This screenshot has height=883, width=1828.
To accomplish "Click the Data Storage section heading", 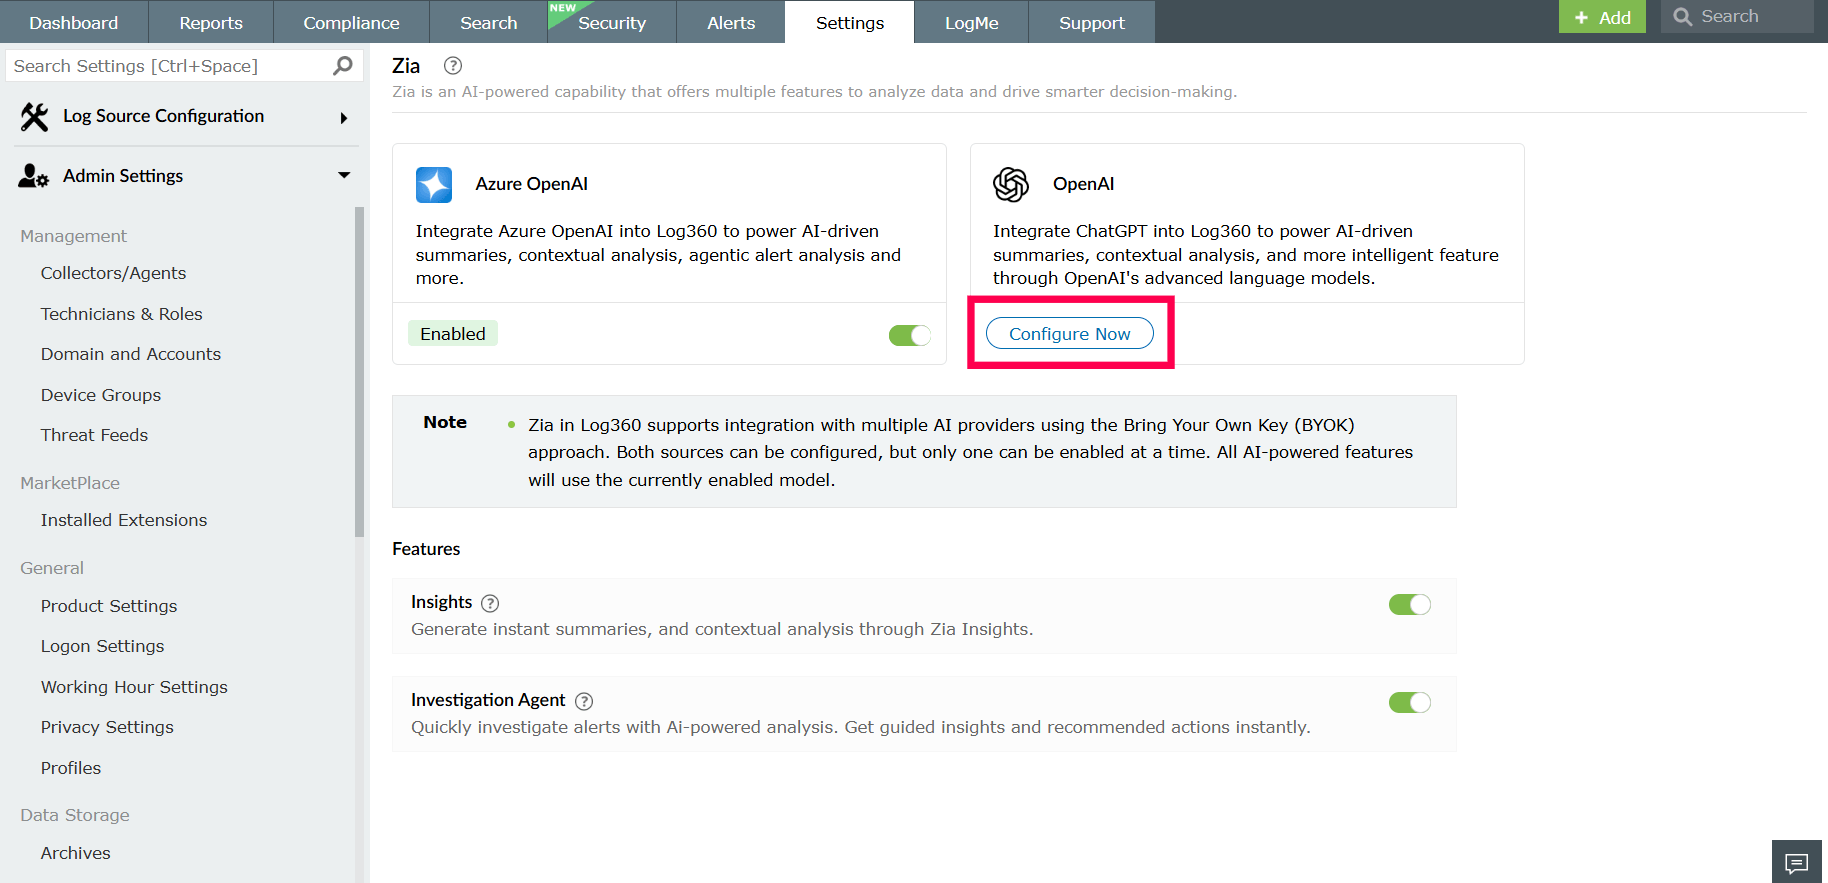I will pos(75,815).
